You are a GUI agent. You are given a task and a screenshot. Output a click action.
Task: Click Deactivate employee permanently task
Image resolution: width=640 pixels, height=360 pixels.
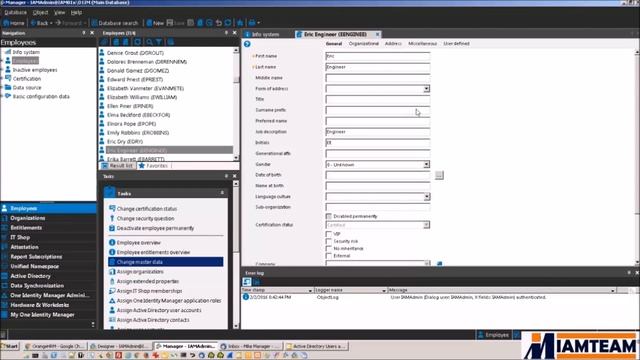155,228
